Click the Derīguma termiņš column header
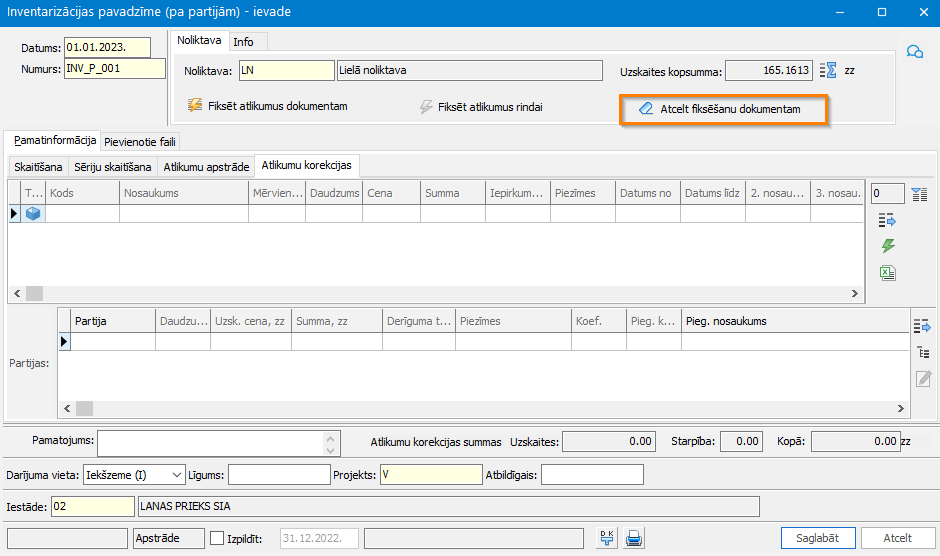 (419, 321)
